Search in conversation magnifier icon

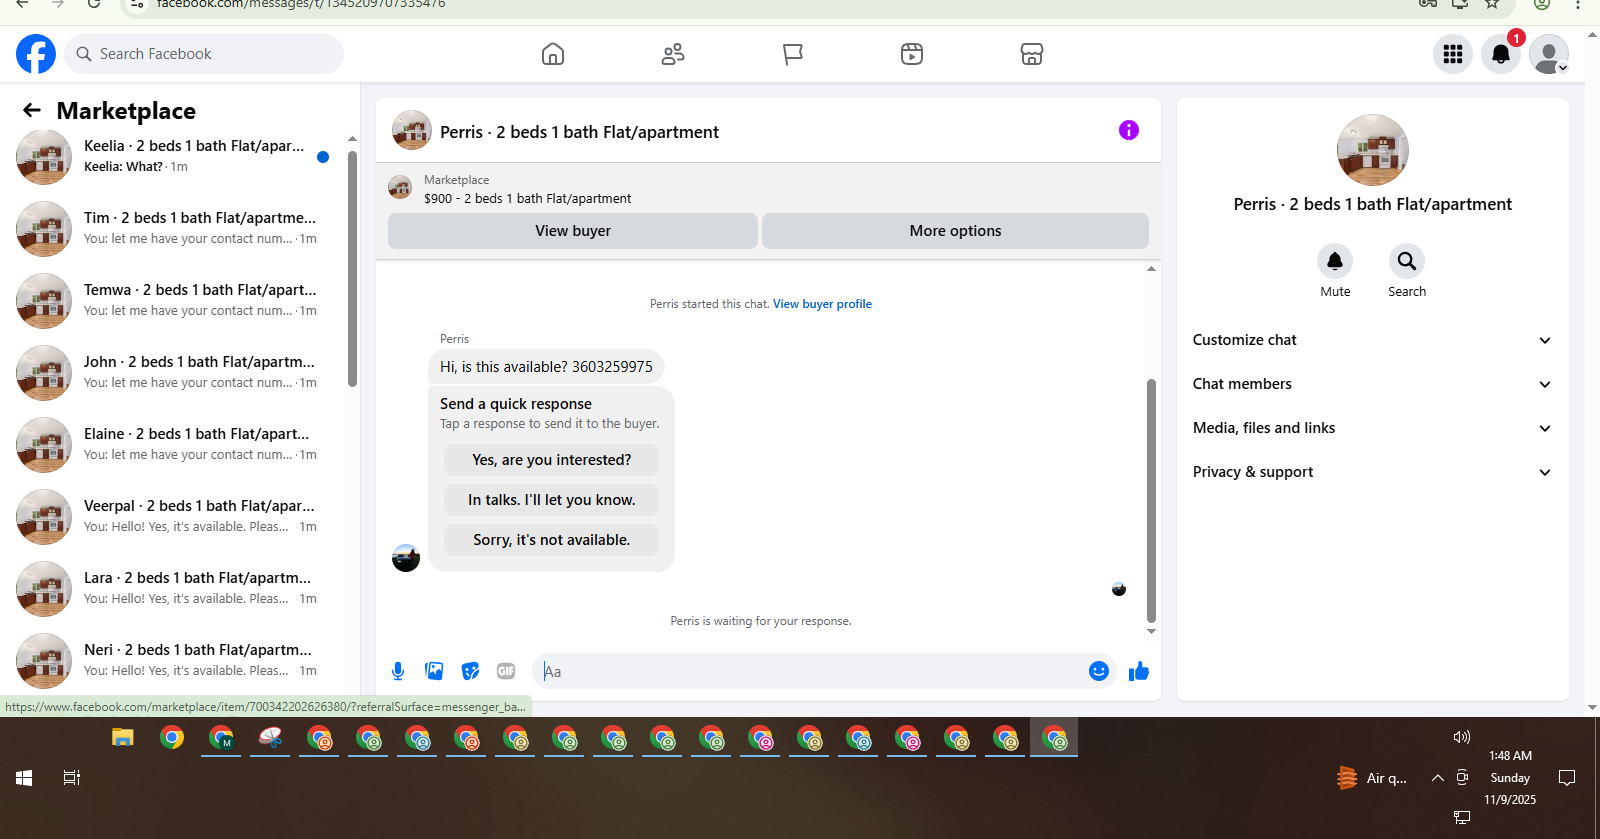point(1407,261)
